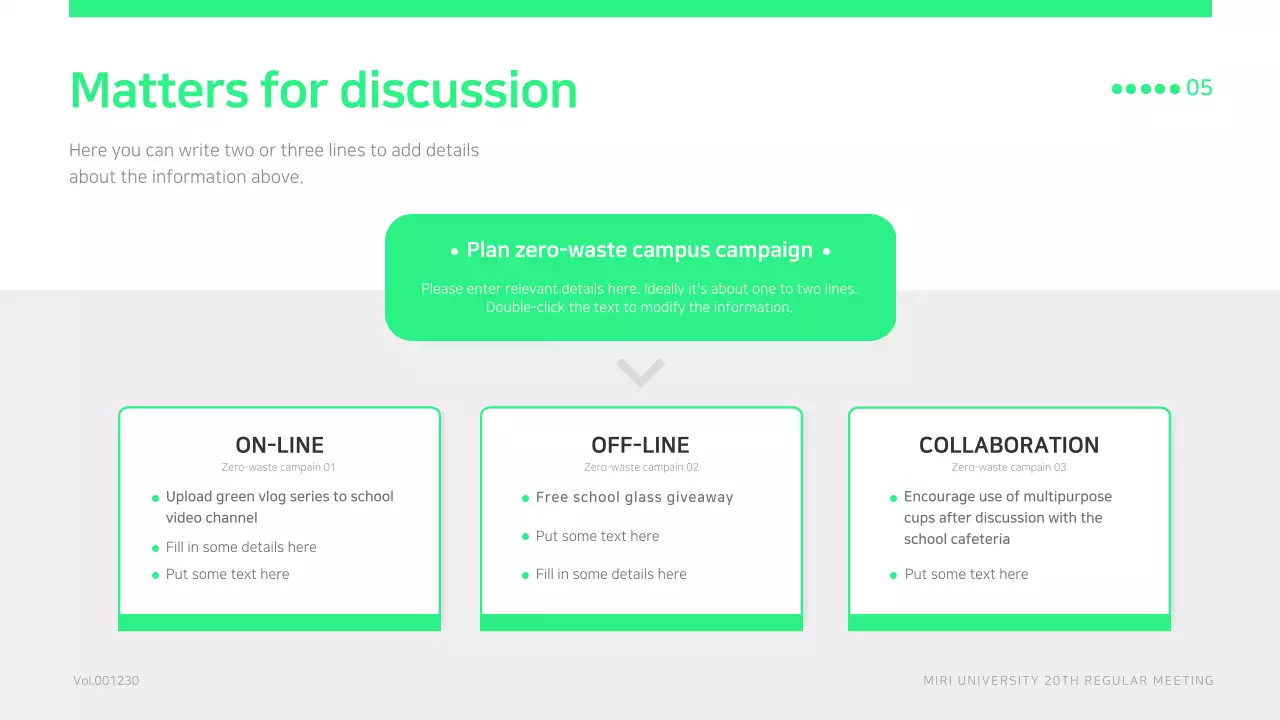Click 'MIRI UNIVERSITY 20TH REGULAR MEETING' footer
The image size is (1280, 720).
pyautogui.click(x=1068, y=681)
